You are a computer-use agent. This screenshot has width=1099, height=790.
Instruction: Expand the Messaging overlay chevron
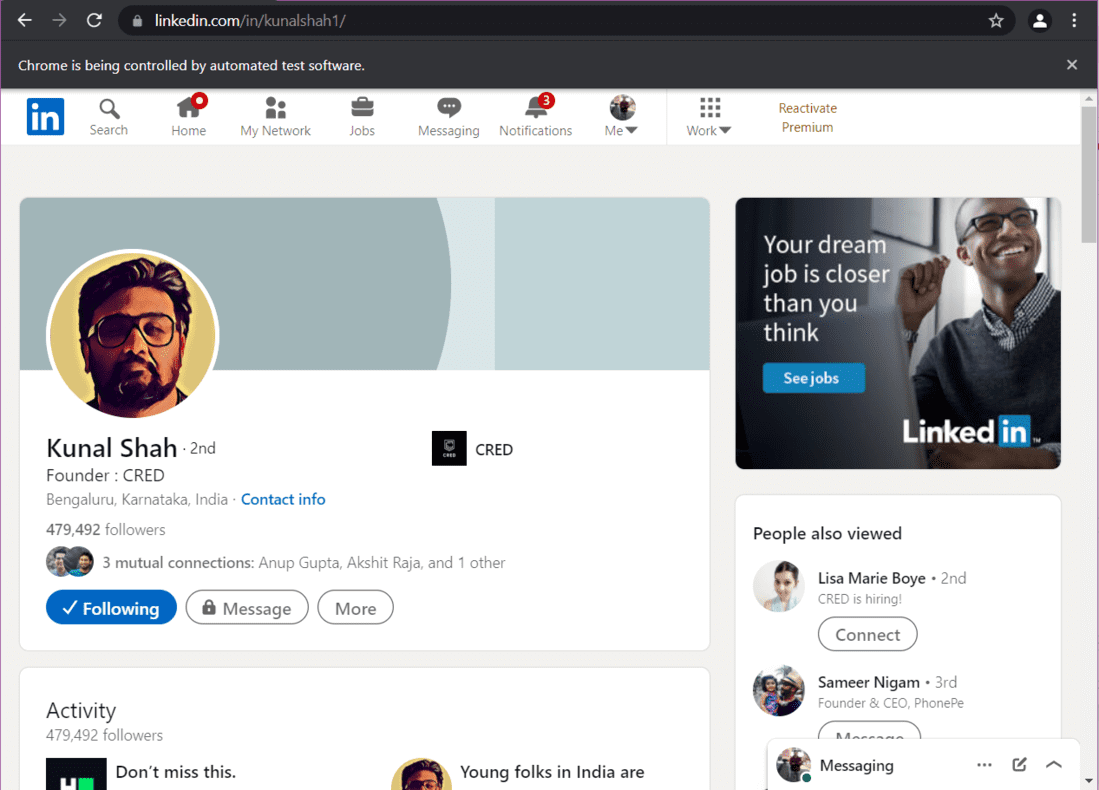pos(1054,765)
